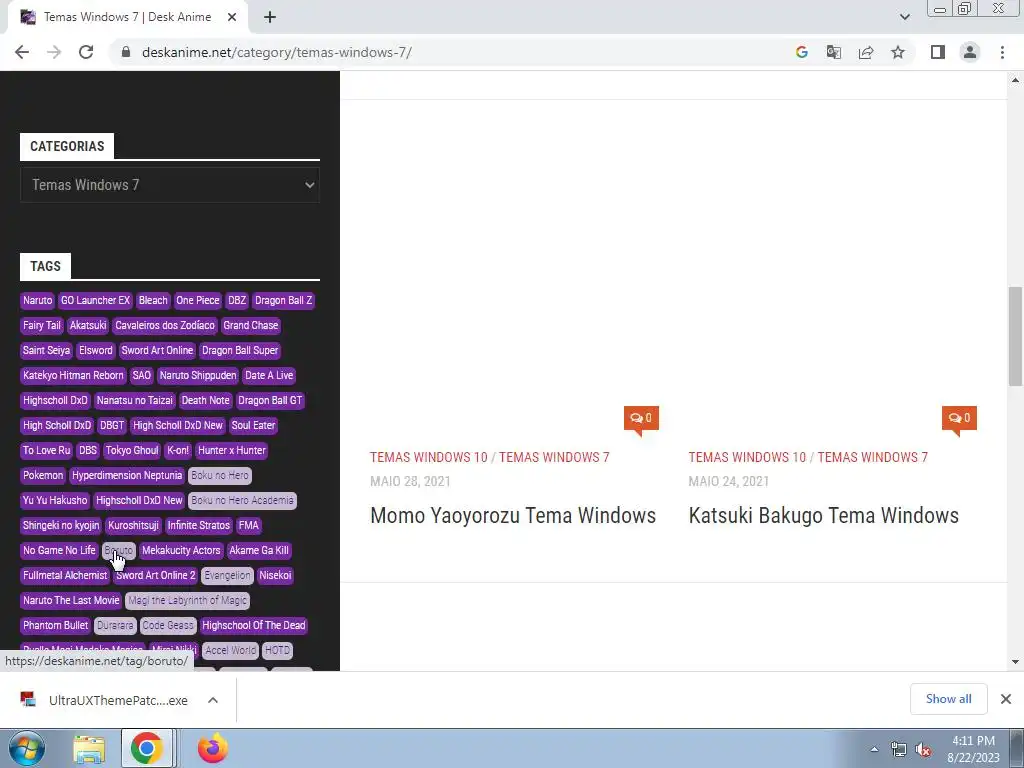The height and width of the screenshot is (768, 1024).
Task: Click Fullmetal Alchemist tag
Action: tap(65, 575)
